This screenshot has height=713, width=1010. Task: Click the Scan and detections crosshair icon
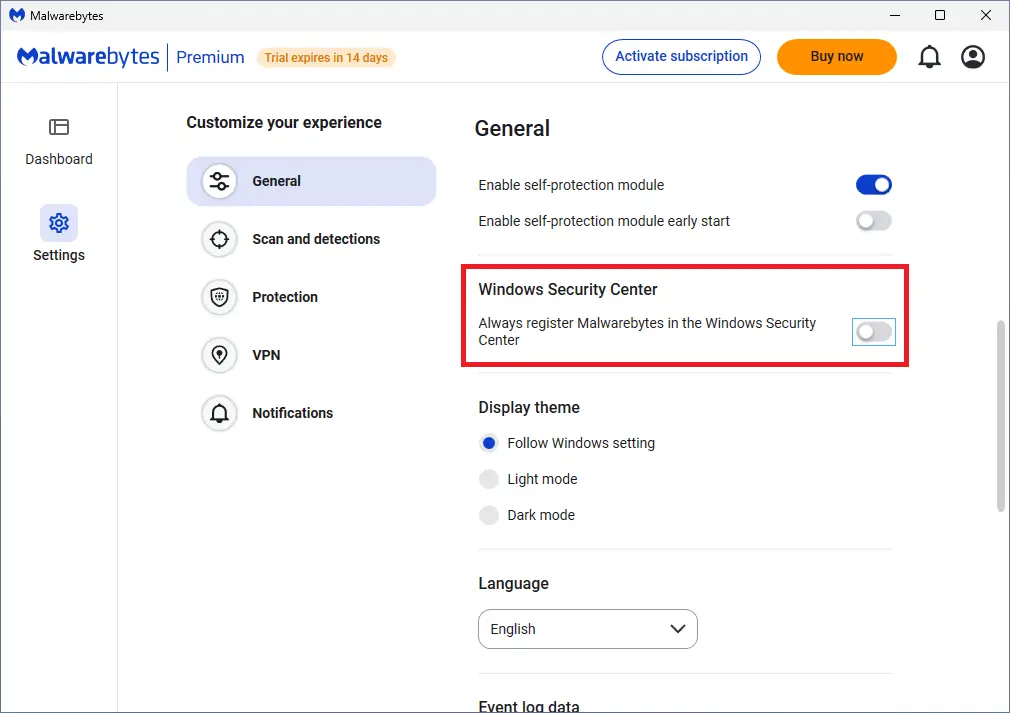pyautogui.click(x=220, y=239)
